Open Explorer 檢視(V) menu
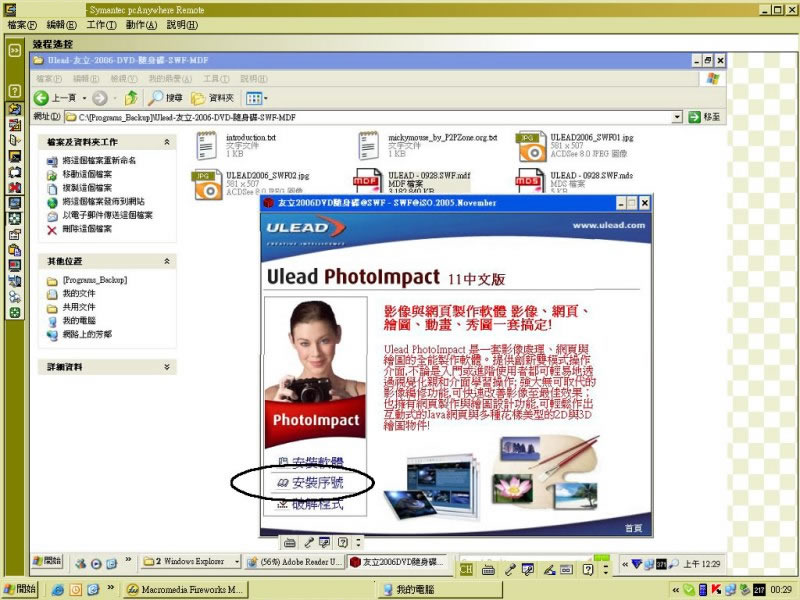Screen dimensions: 800x600 124,79
